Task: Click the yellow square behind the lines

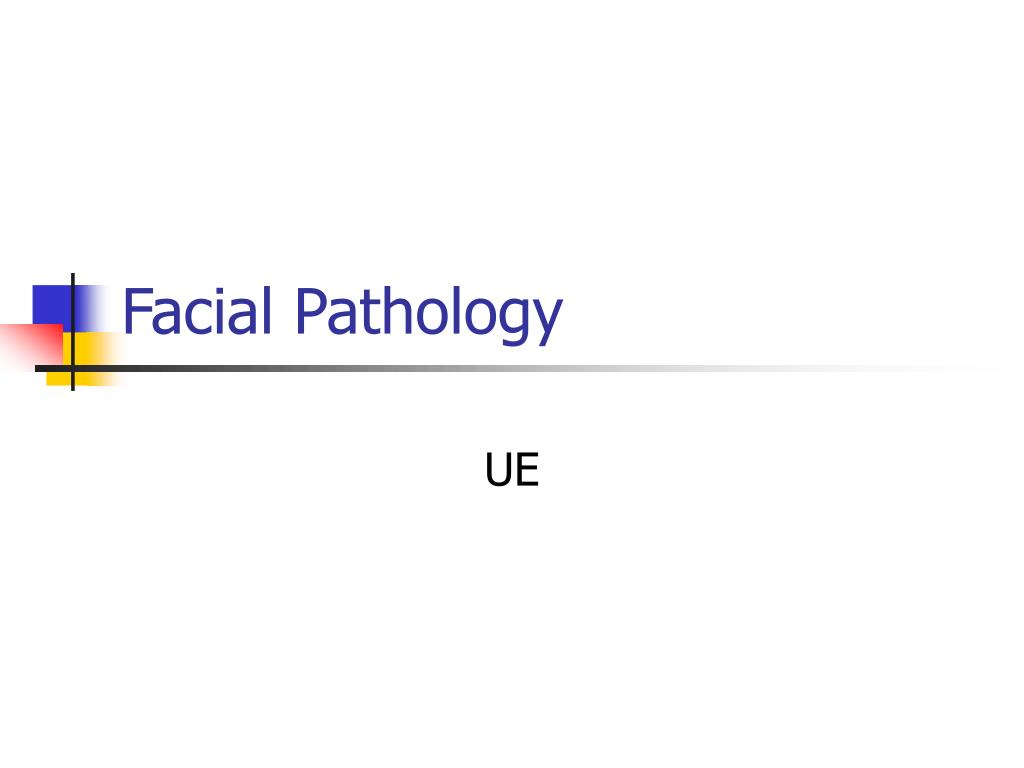Action: pyautogui.click(x=84, y=359)
